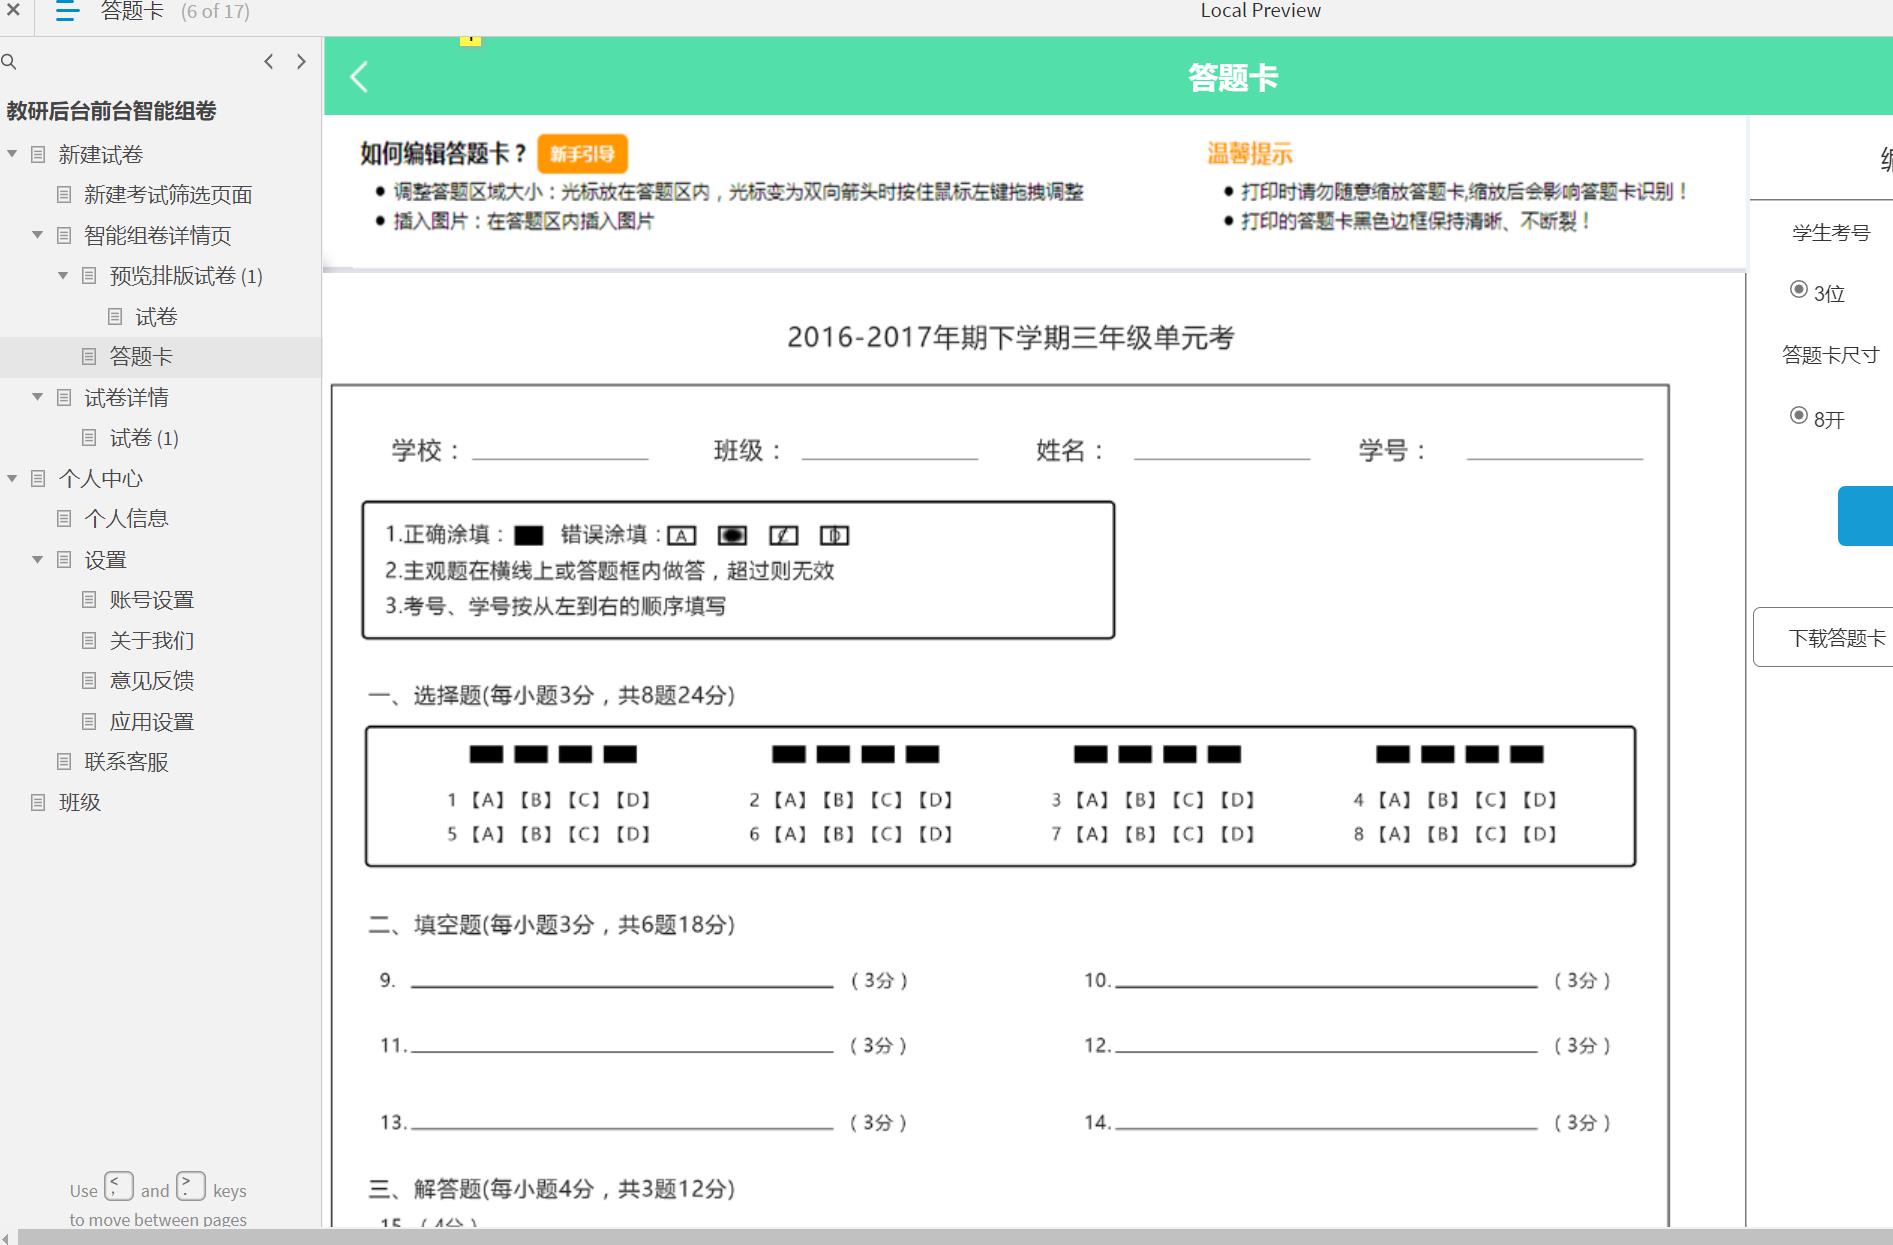The height and width of the screenshot is (1245, 1893).
Task: Click page icon beside 新建考试筛选页面
Action: 64,194
